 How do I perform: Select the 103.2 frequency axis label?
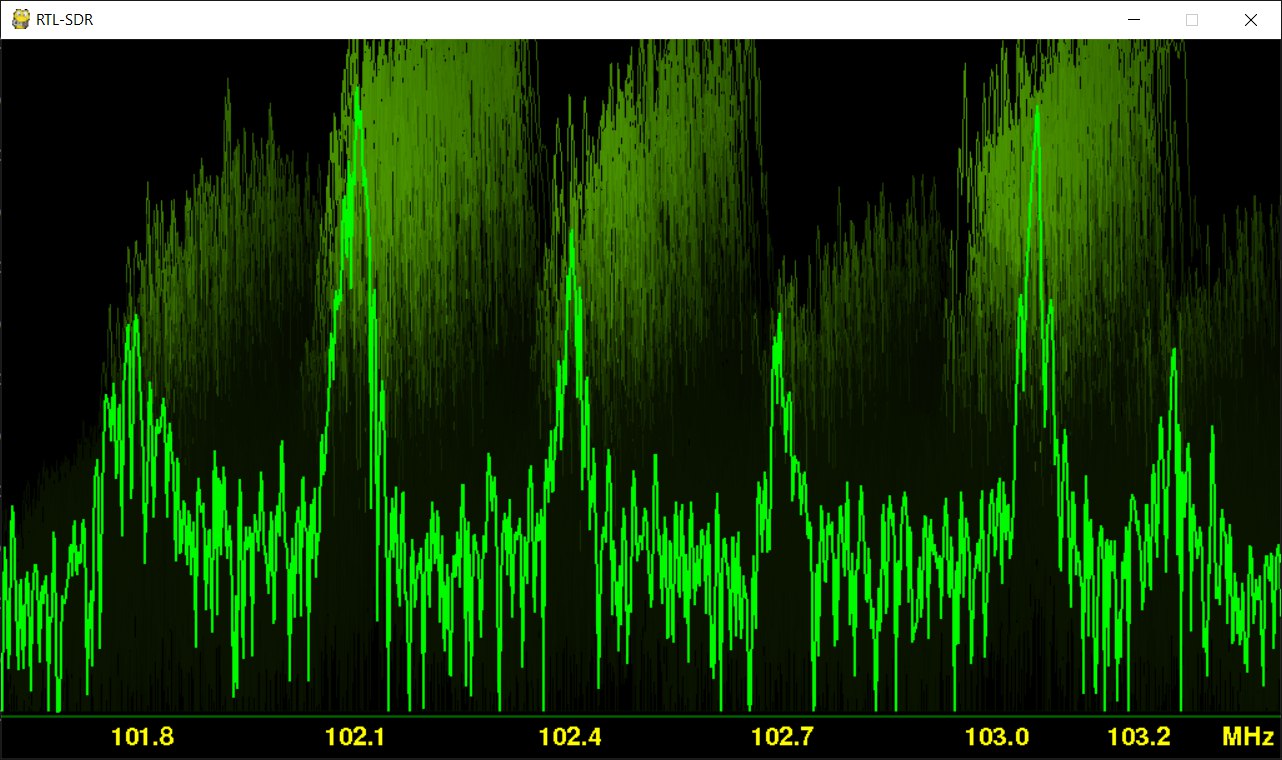tap(1138, 738)
